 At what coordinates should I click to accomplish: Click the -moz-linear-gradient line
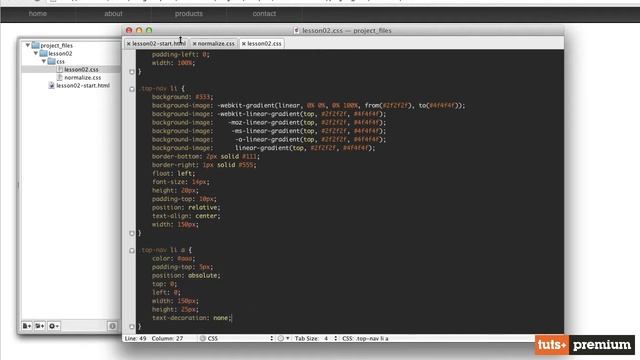[x=269, y=122]
